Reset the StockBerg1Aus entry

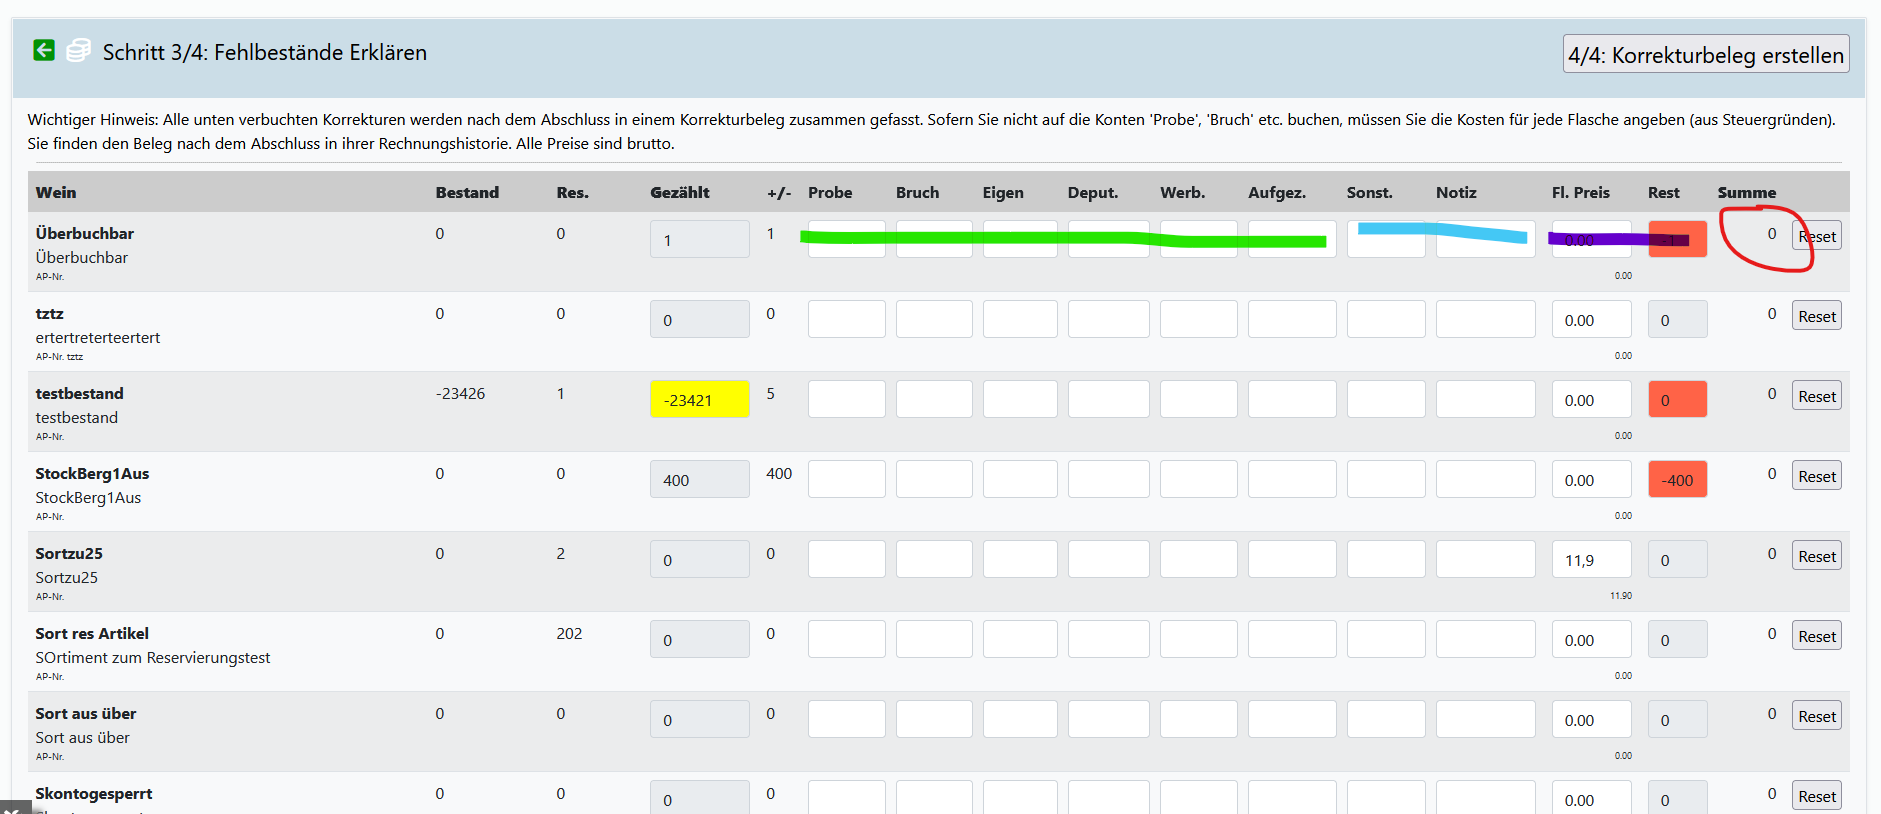pyautogui.click(x=1816, y=477)
